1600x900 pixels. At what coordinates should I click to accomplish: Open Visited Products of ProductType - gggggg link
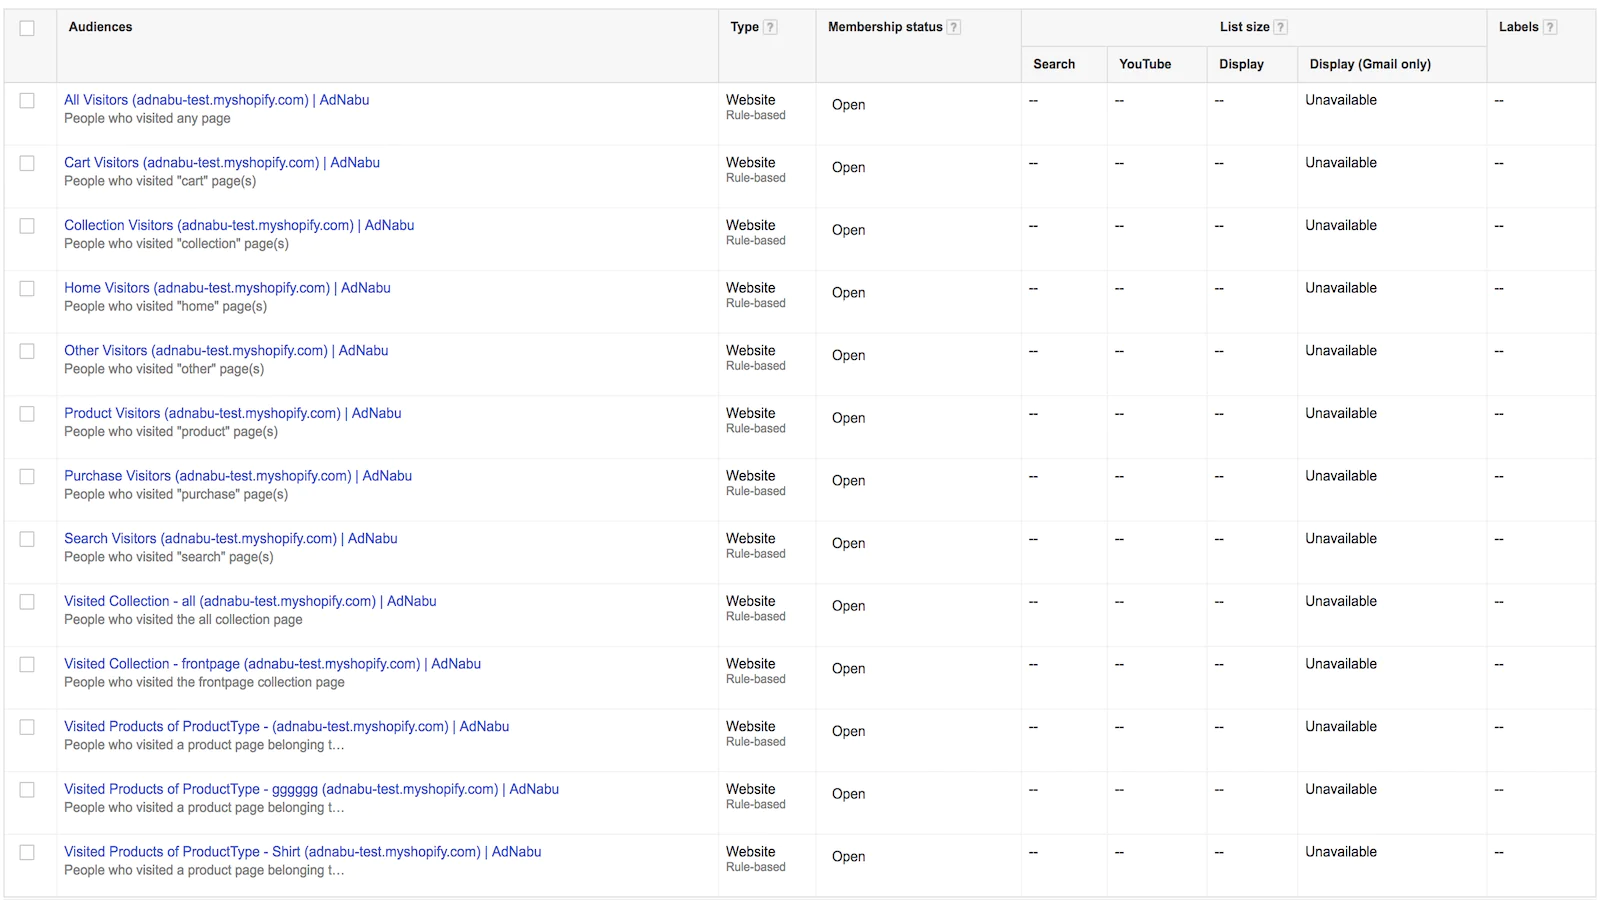[x=311, y=789]
